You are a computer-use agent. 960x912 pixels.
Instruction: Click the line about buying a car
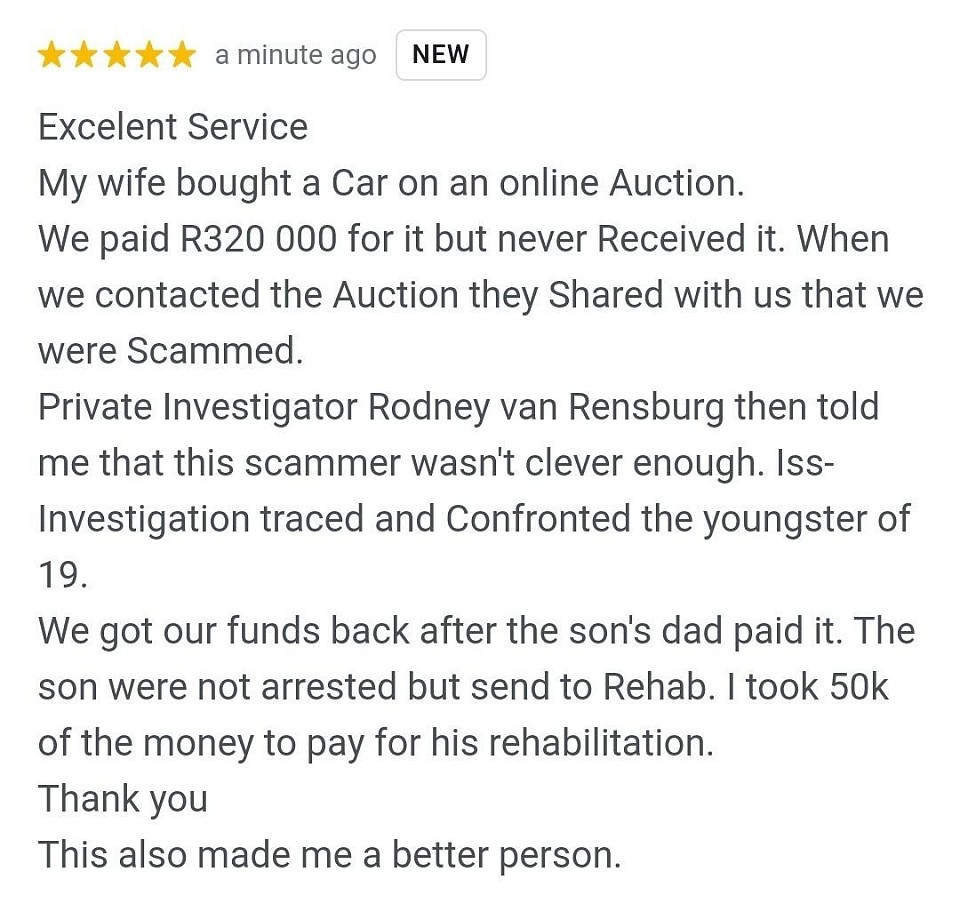click(388, 183)
